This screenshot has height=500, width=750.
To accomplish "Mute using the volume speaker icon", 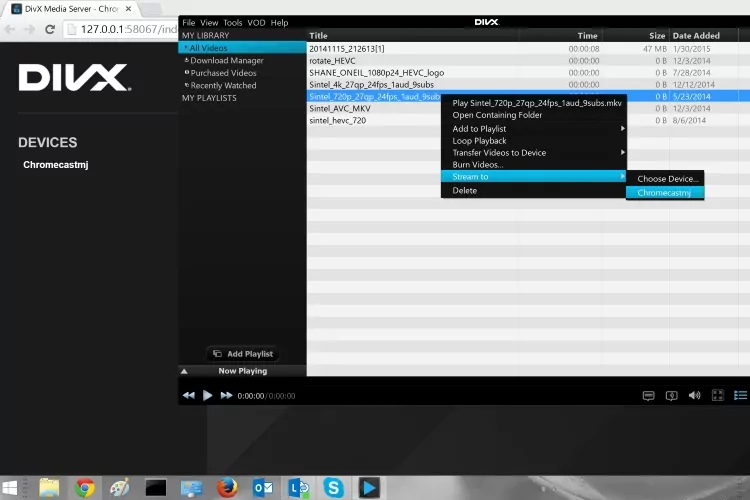I will 694,395.
